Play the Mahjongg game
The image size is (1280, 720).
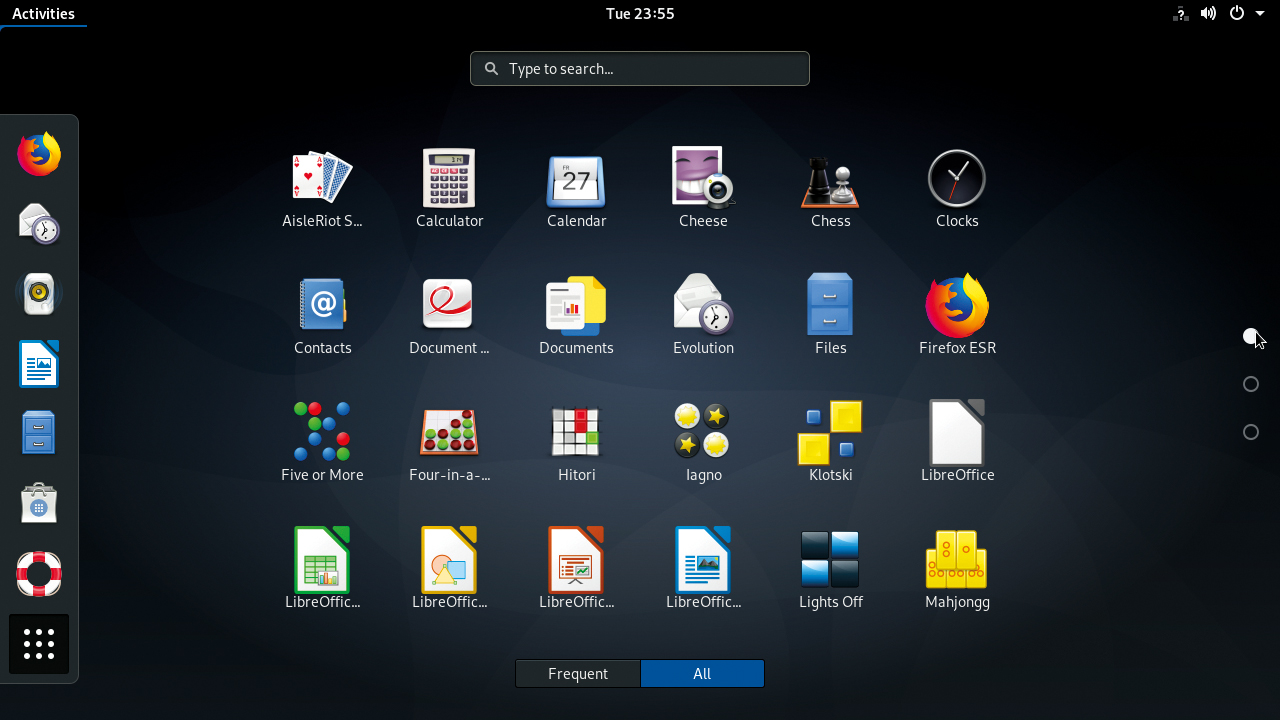click(956, 560)
